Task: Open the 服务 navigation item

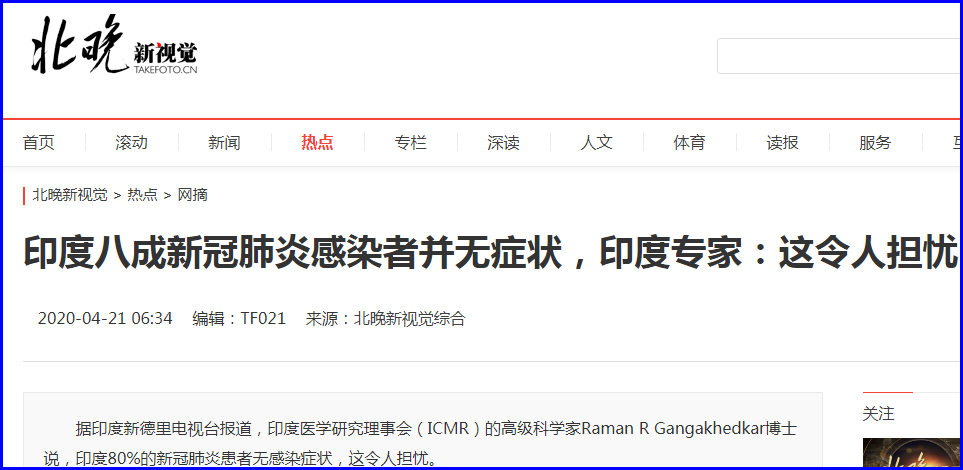Action: pos(875,143)
